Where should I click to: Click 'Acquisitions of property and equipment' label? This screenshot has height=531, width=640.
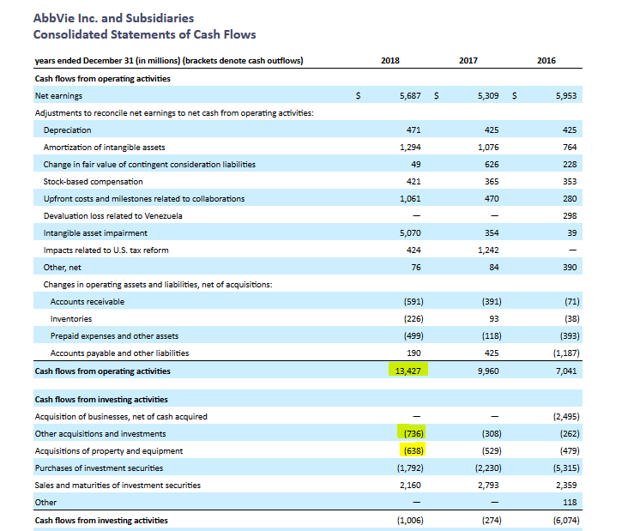coord(109,451)
